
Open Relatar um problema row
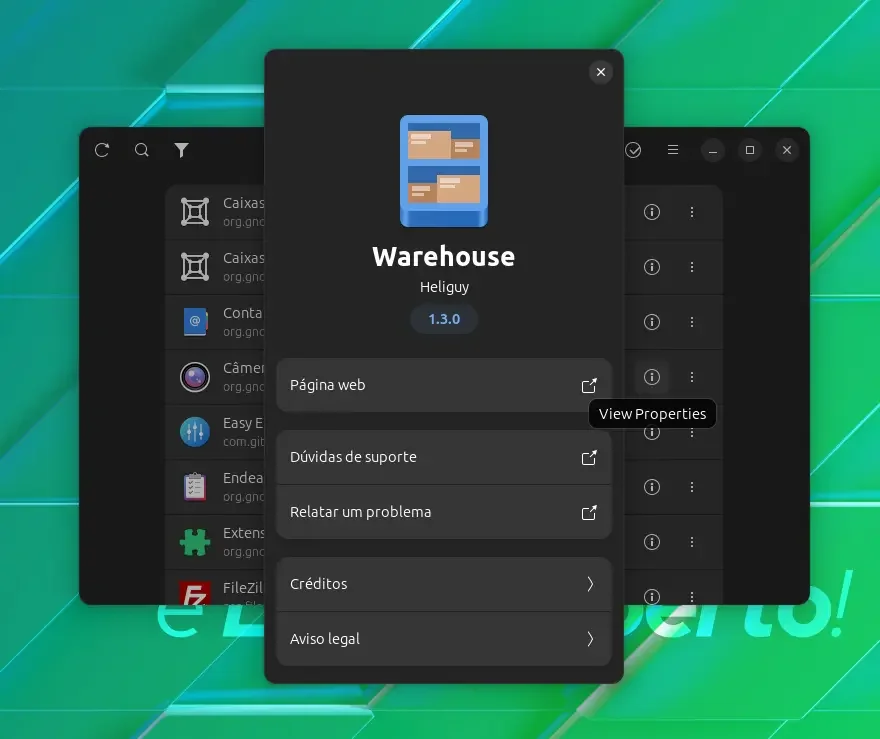point(443,512)
